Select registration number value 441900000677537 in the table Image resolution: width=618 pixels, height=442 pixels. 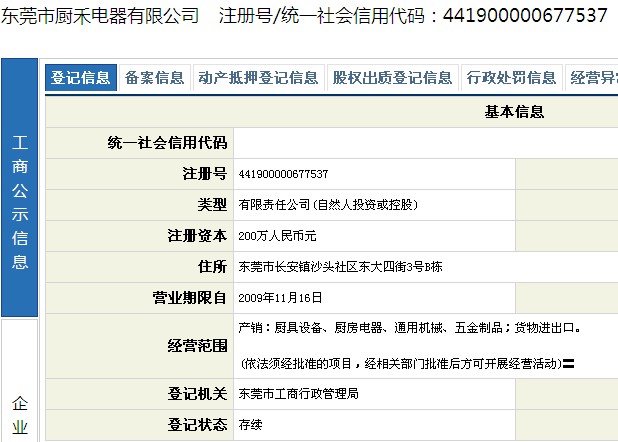pyautogui.click(x=283, y=174)
